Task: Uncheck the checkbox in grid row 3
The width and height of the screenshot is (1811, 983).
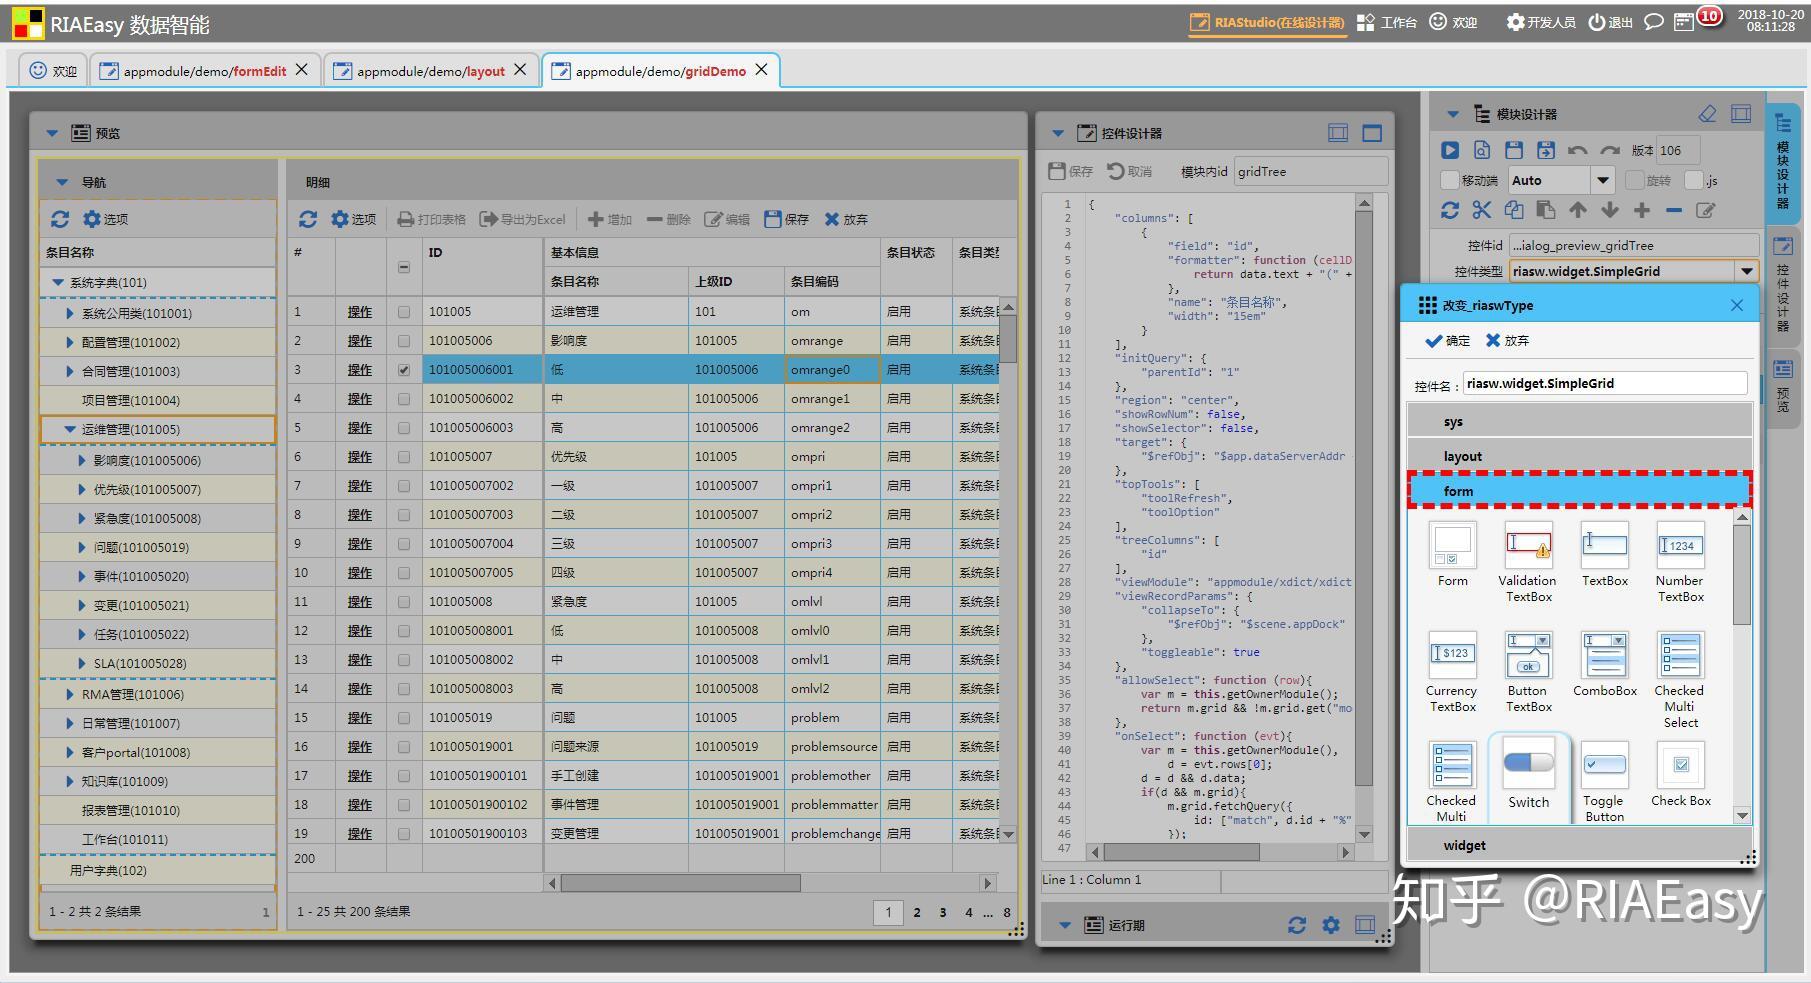Action: pyautogui.click(x=404, y=370)
